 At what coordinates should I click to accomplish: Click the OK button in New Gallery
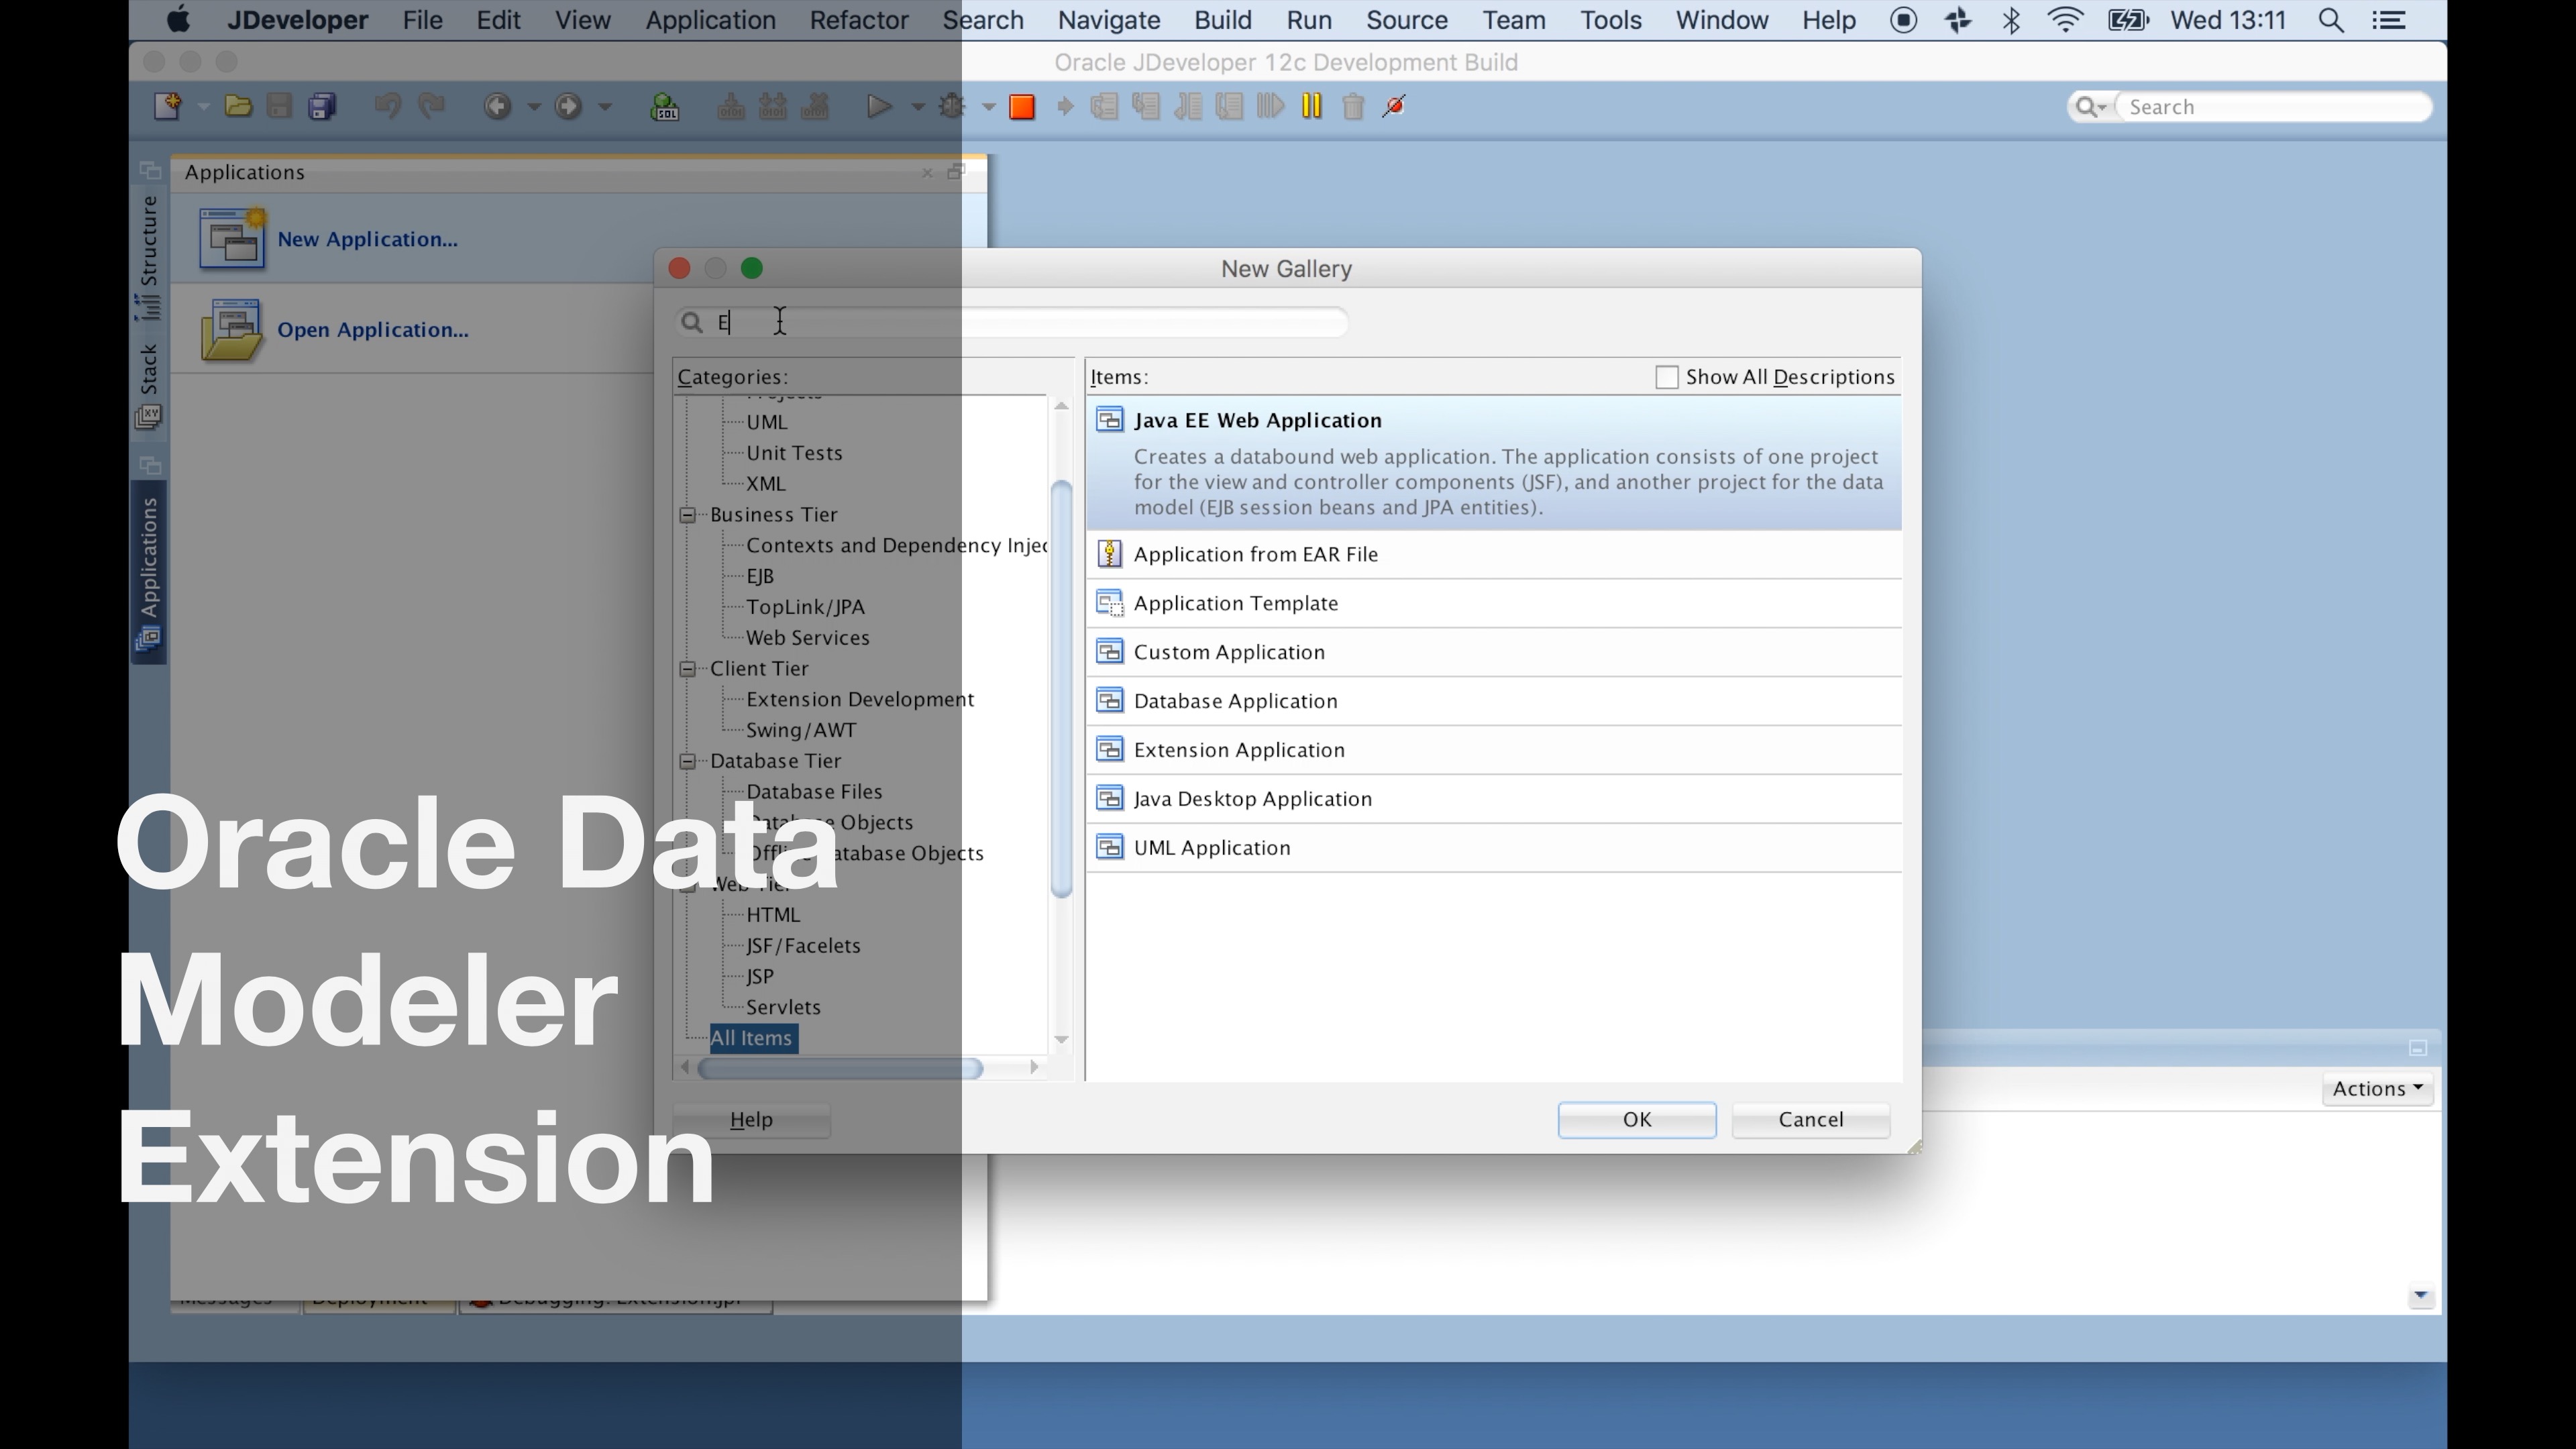(x=1636, y=1119)
